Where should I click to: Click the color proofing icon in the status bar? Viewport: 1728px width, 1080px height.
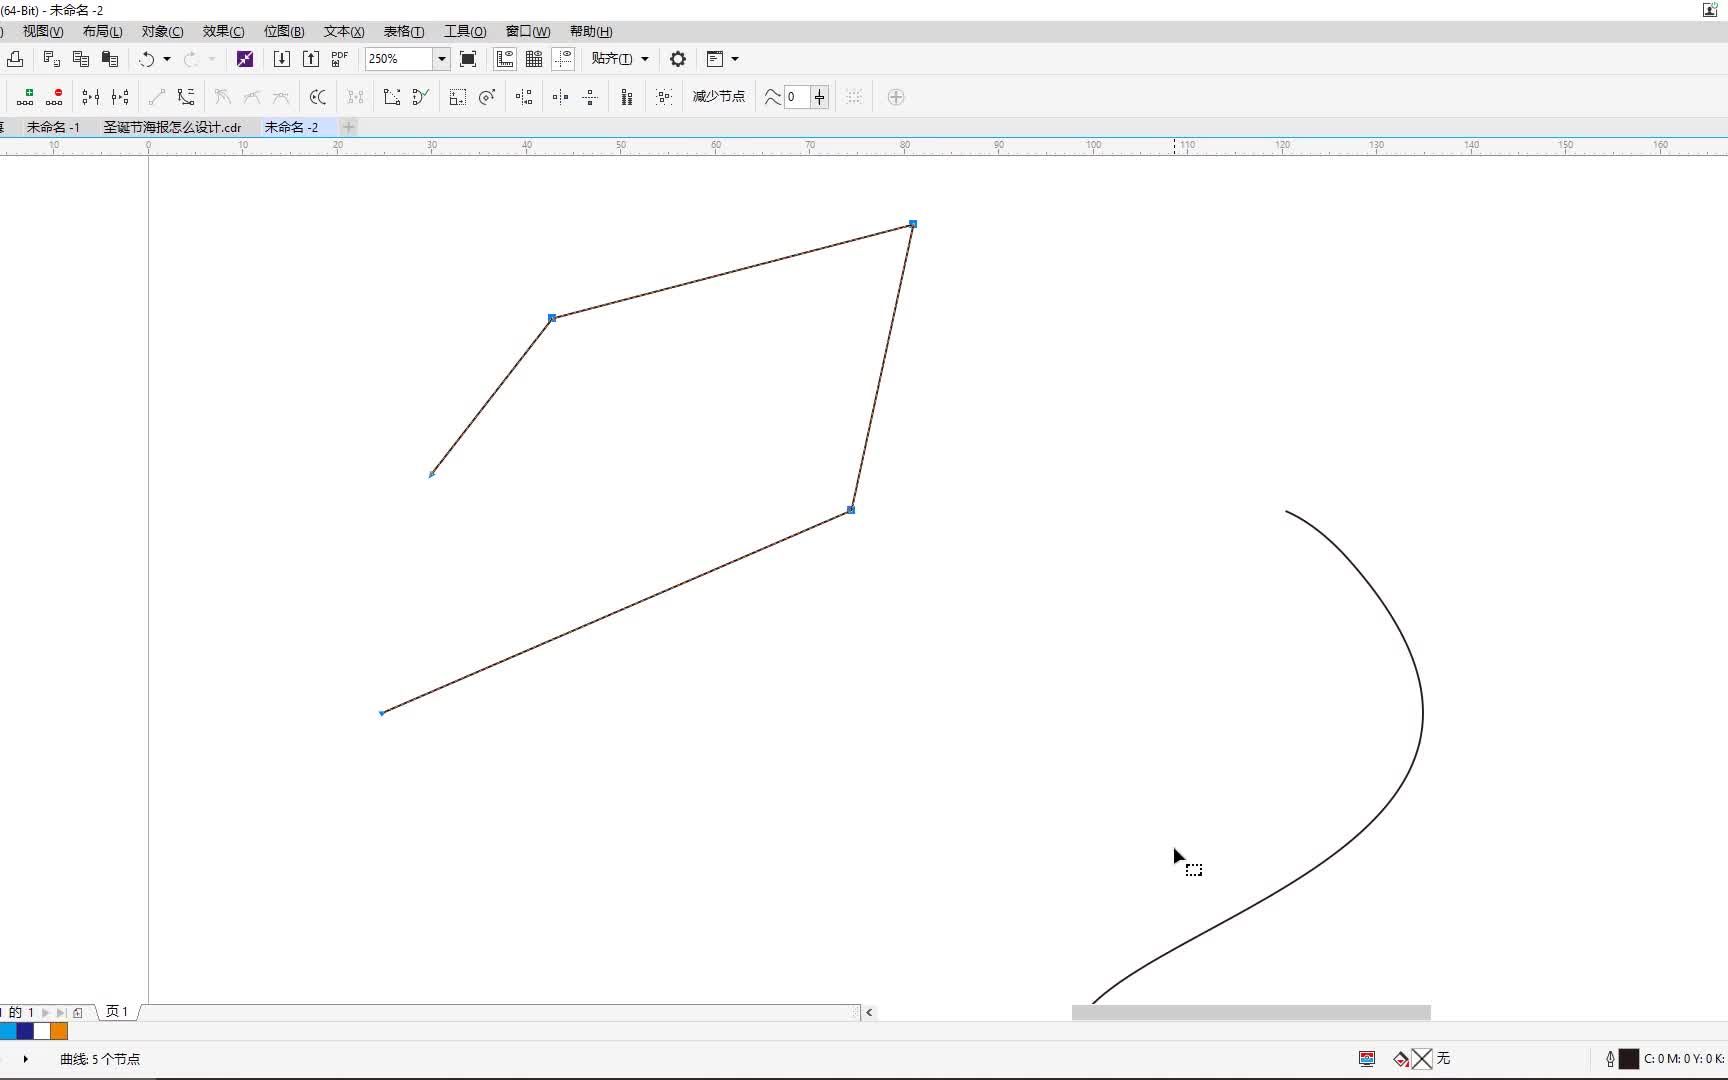(x=1367, y=1059)
